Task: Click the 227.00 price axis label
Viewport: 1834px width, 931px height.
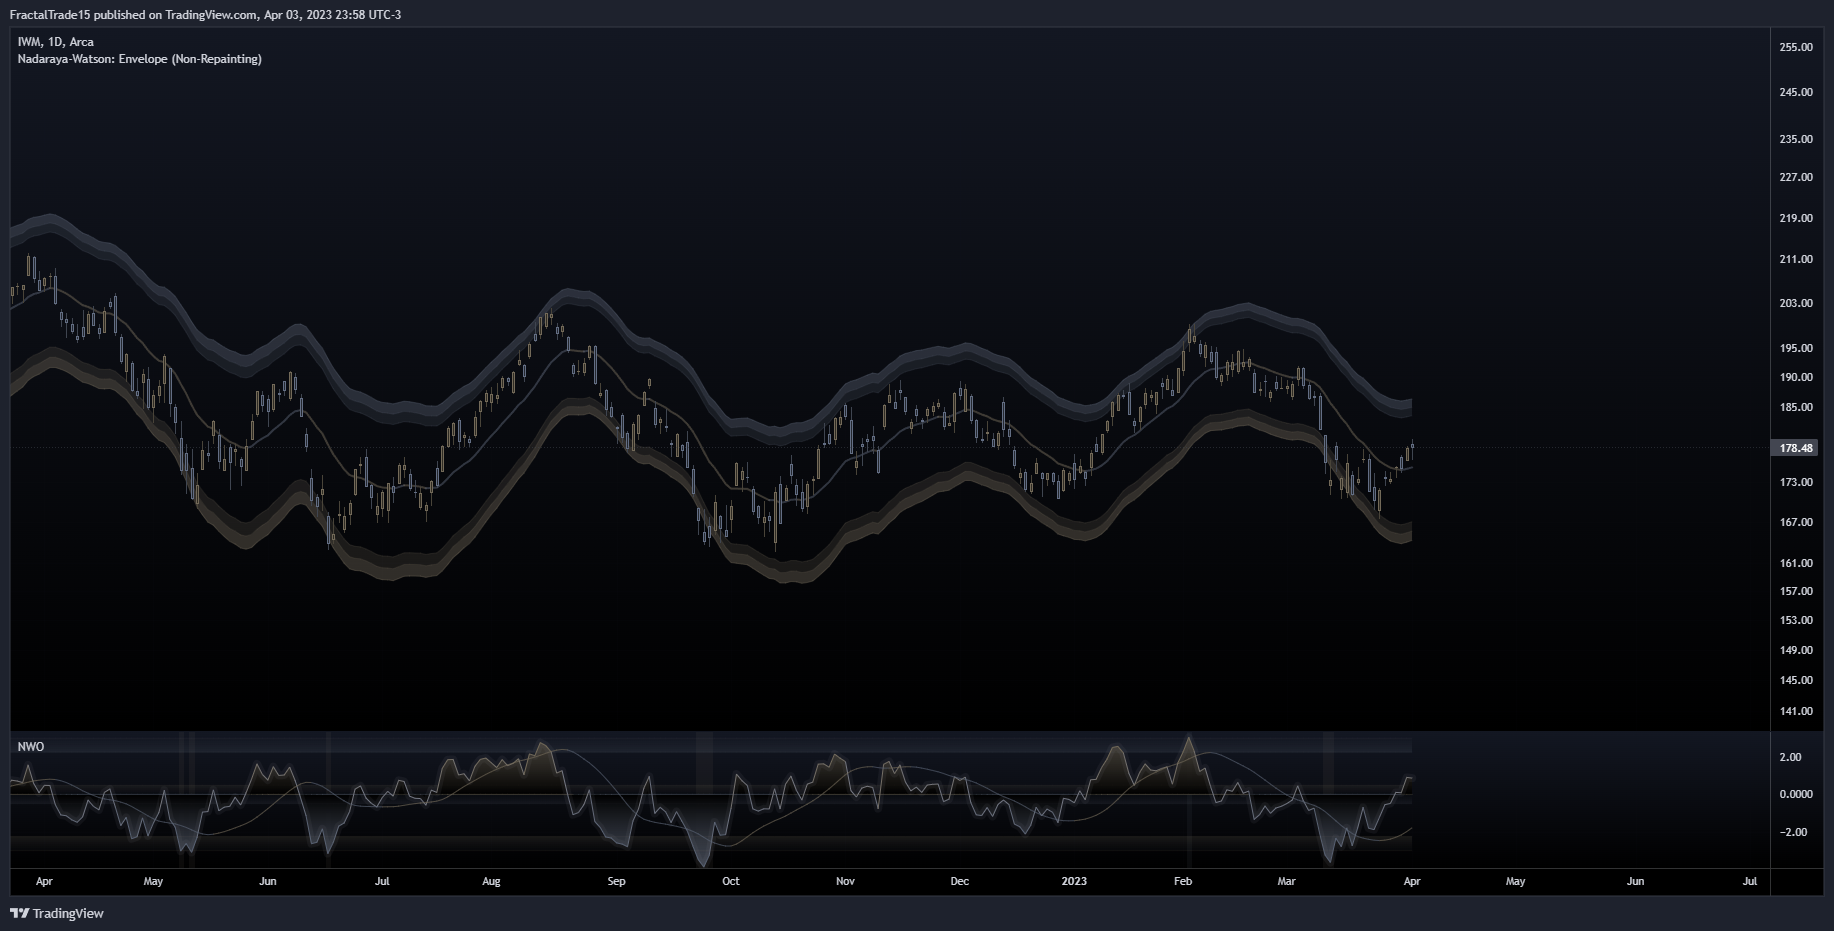Action: (x=1796, y=177)
